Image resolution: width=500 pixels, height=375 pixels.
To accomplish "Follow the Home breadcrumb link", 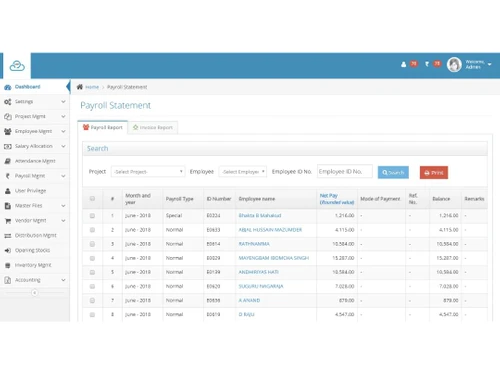I will click(92, 87).
